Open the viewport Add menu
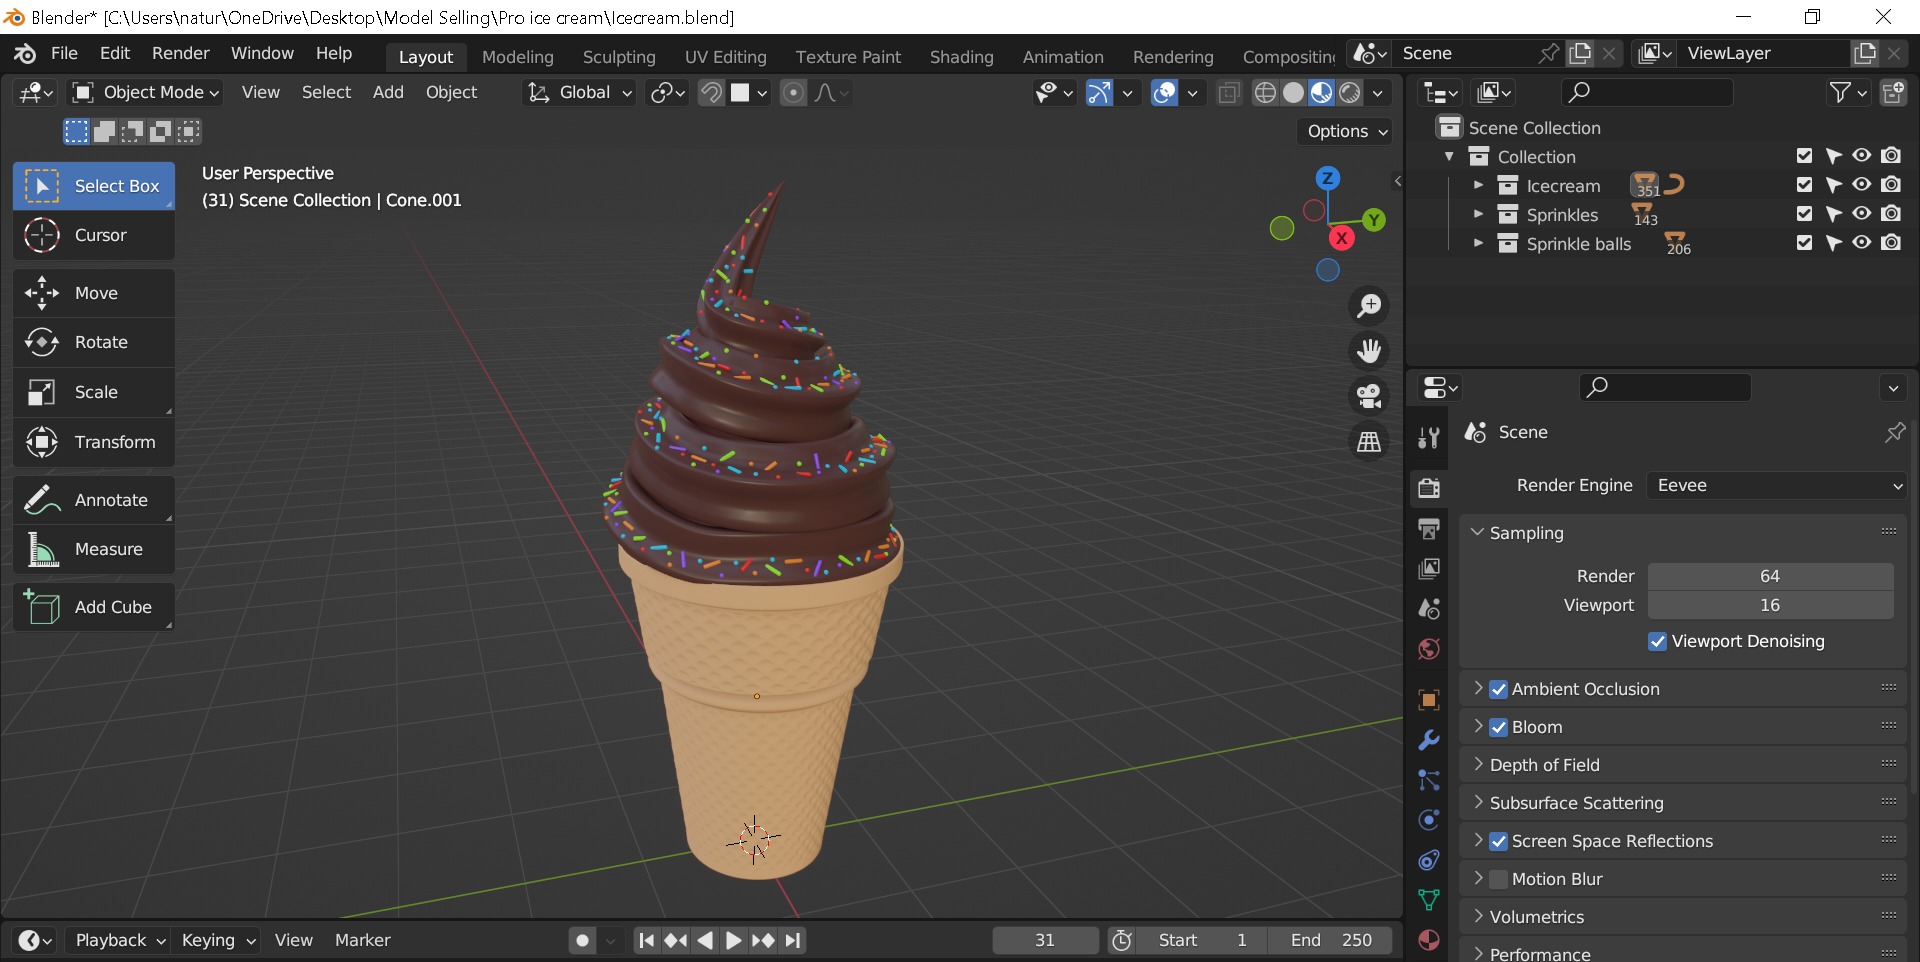1920x962 pixels. tap(388, 93)
